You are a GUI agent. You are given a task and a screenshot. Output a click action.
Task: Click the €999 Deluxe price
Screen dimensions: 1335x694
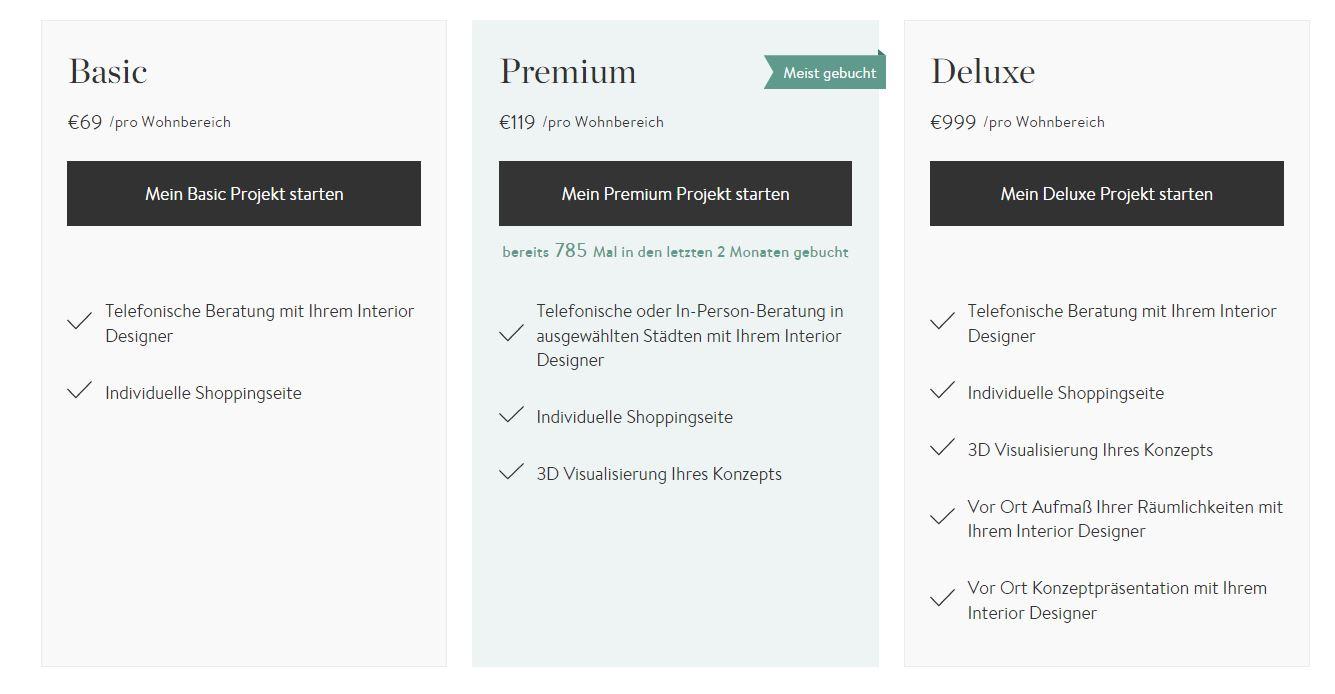click(x=953, y=122)
